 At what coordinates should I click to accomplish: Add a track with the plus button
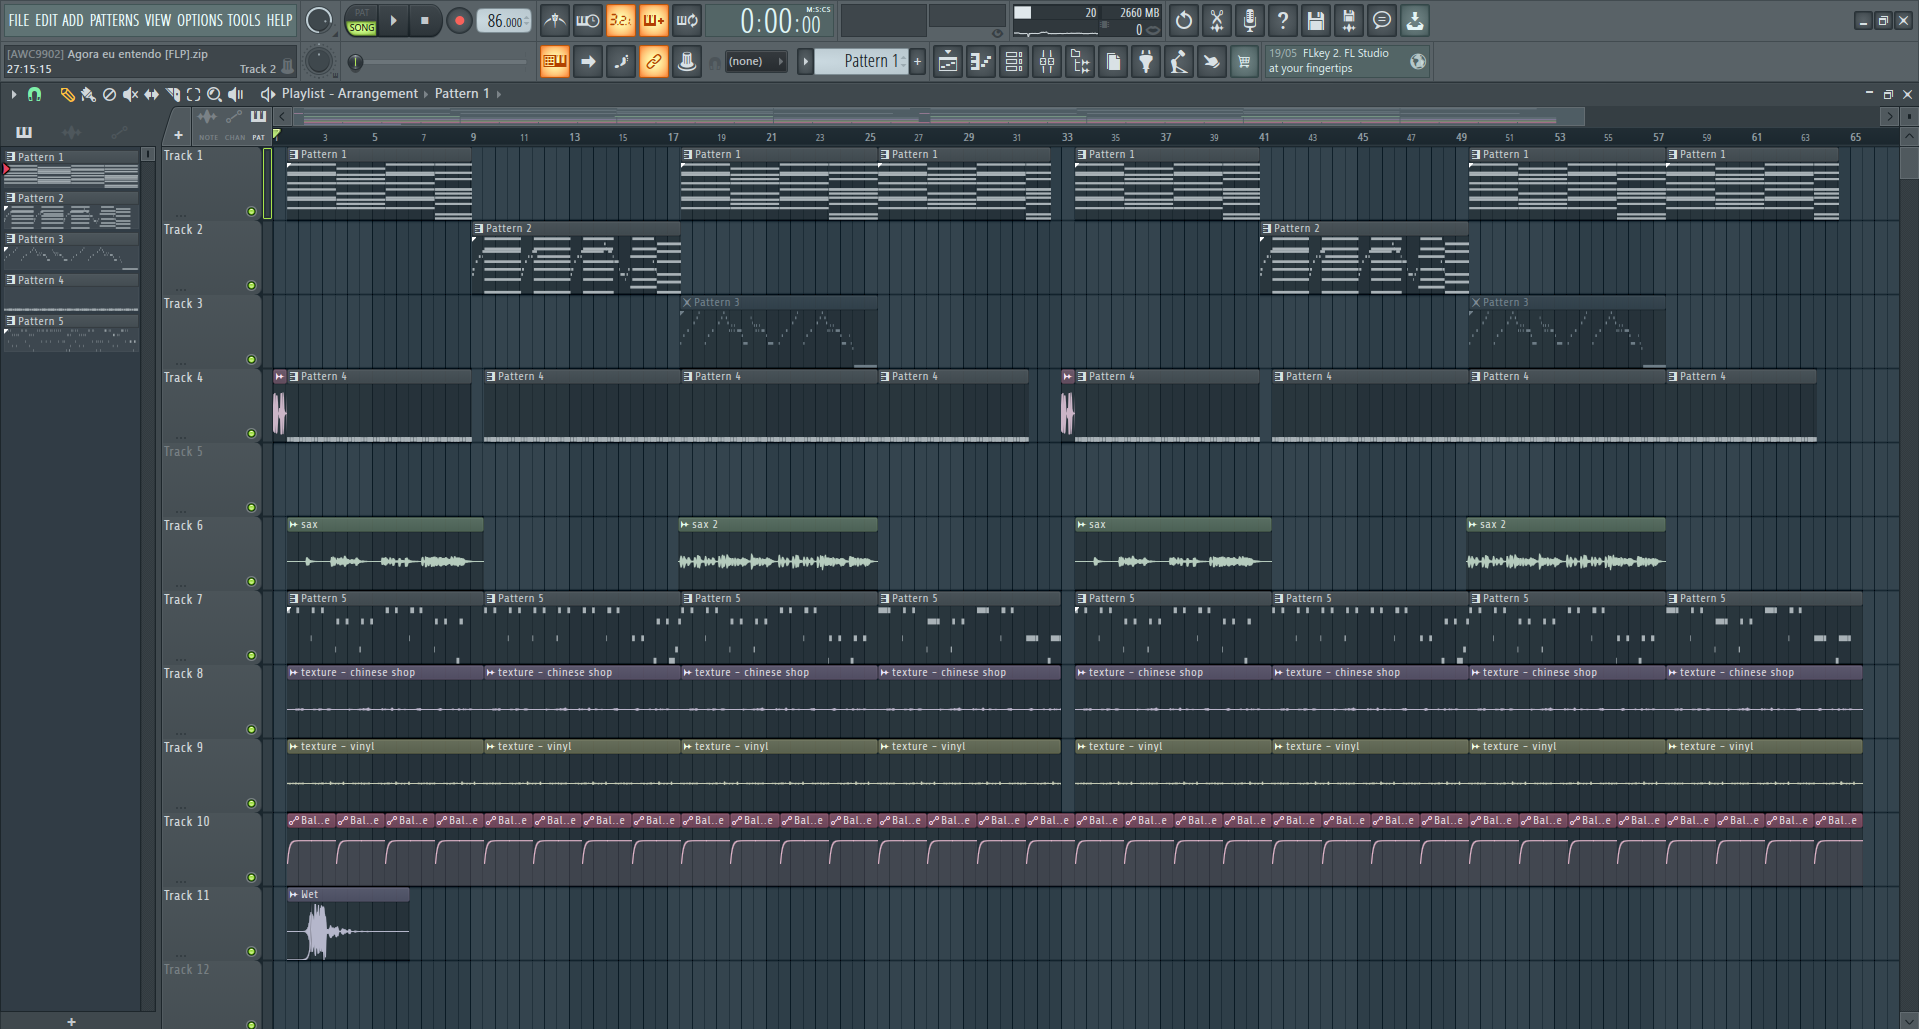click(178, 135)
